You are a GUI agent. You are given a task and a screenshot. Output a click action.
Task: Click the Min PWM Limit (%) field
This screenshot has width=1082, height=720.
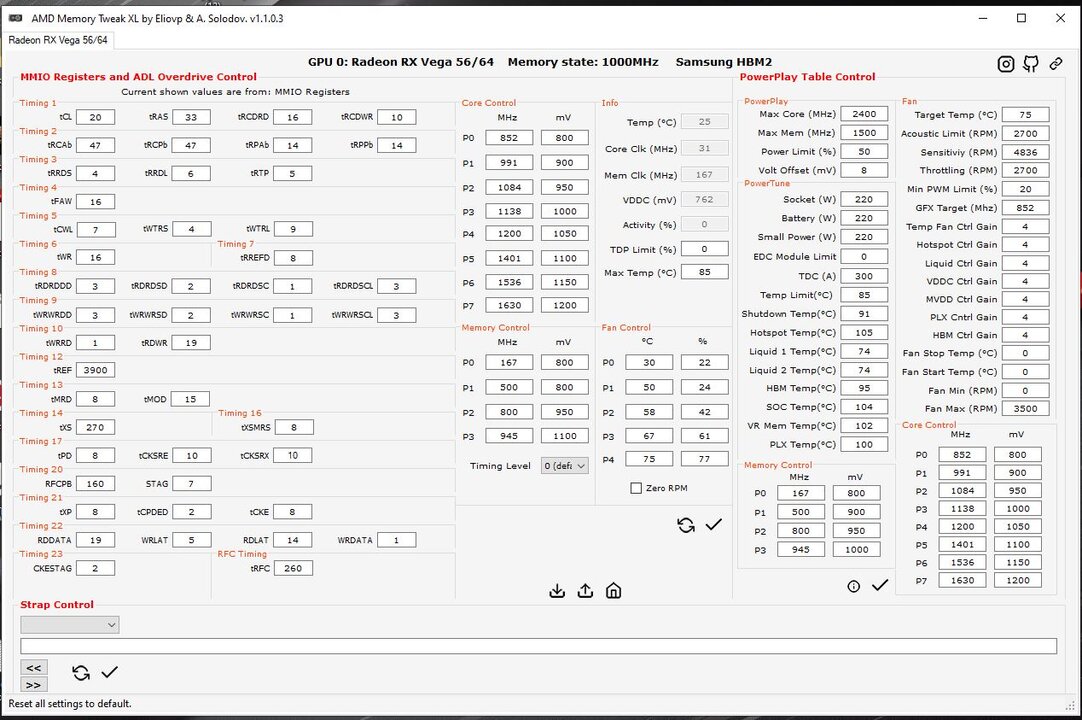click(1025, 188)
